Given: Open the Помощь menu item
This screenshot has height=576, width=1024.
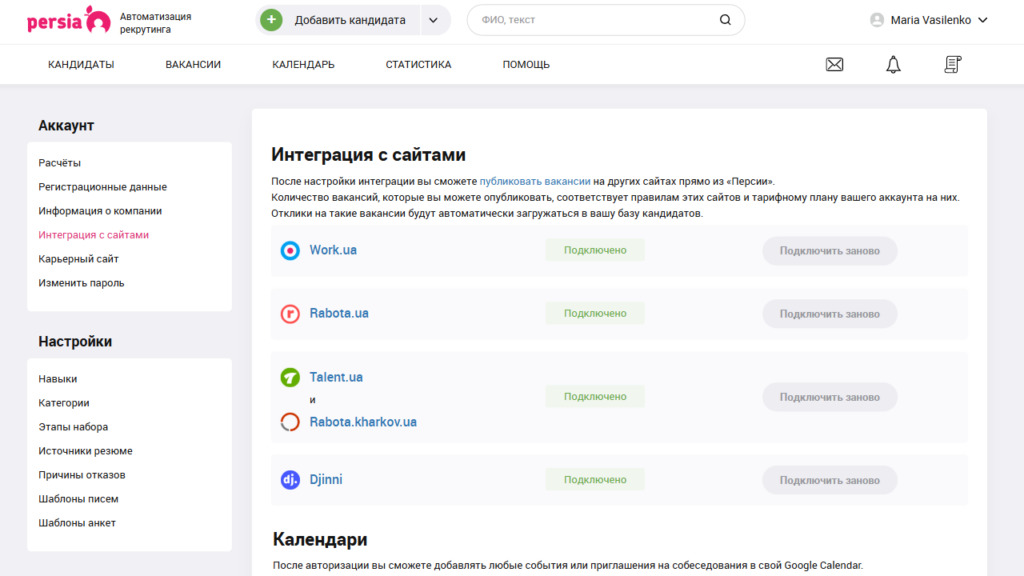Looking at the screenshot, I should [526, 65].
